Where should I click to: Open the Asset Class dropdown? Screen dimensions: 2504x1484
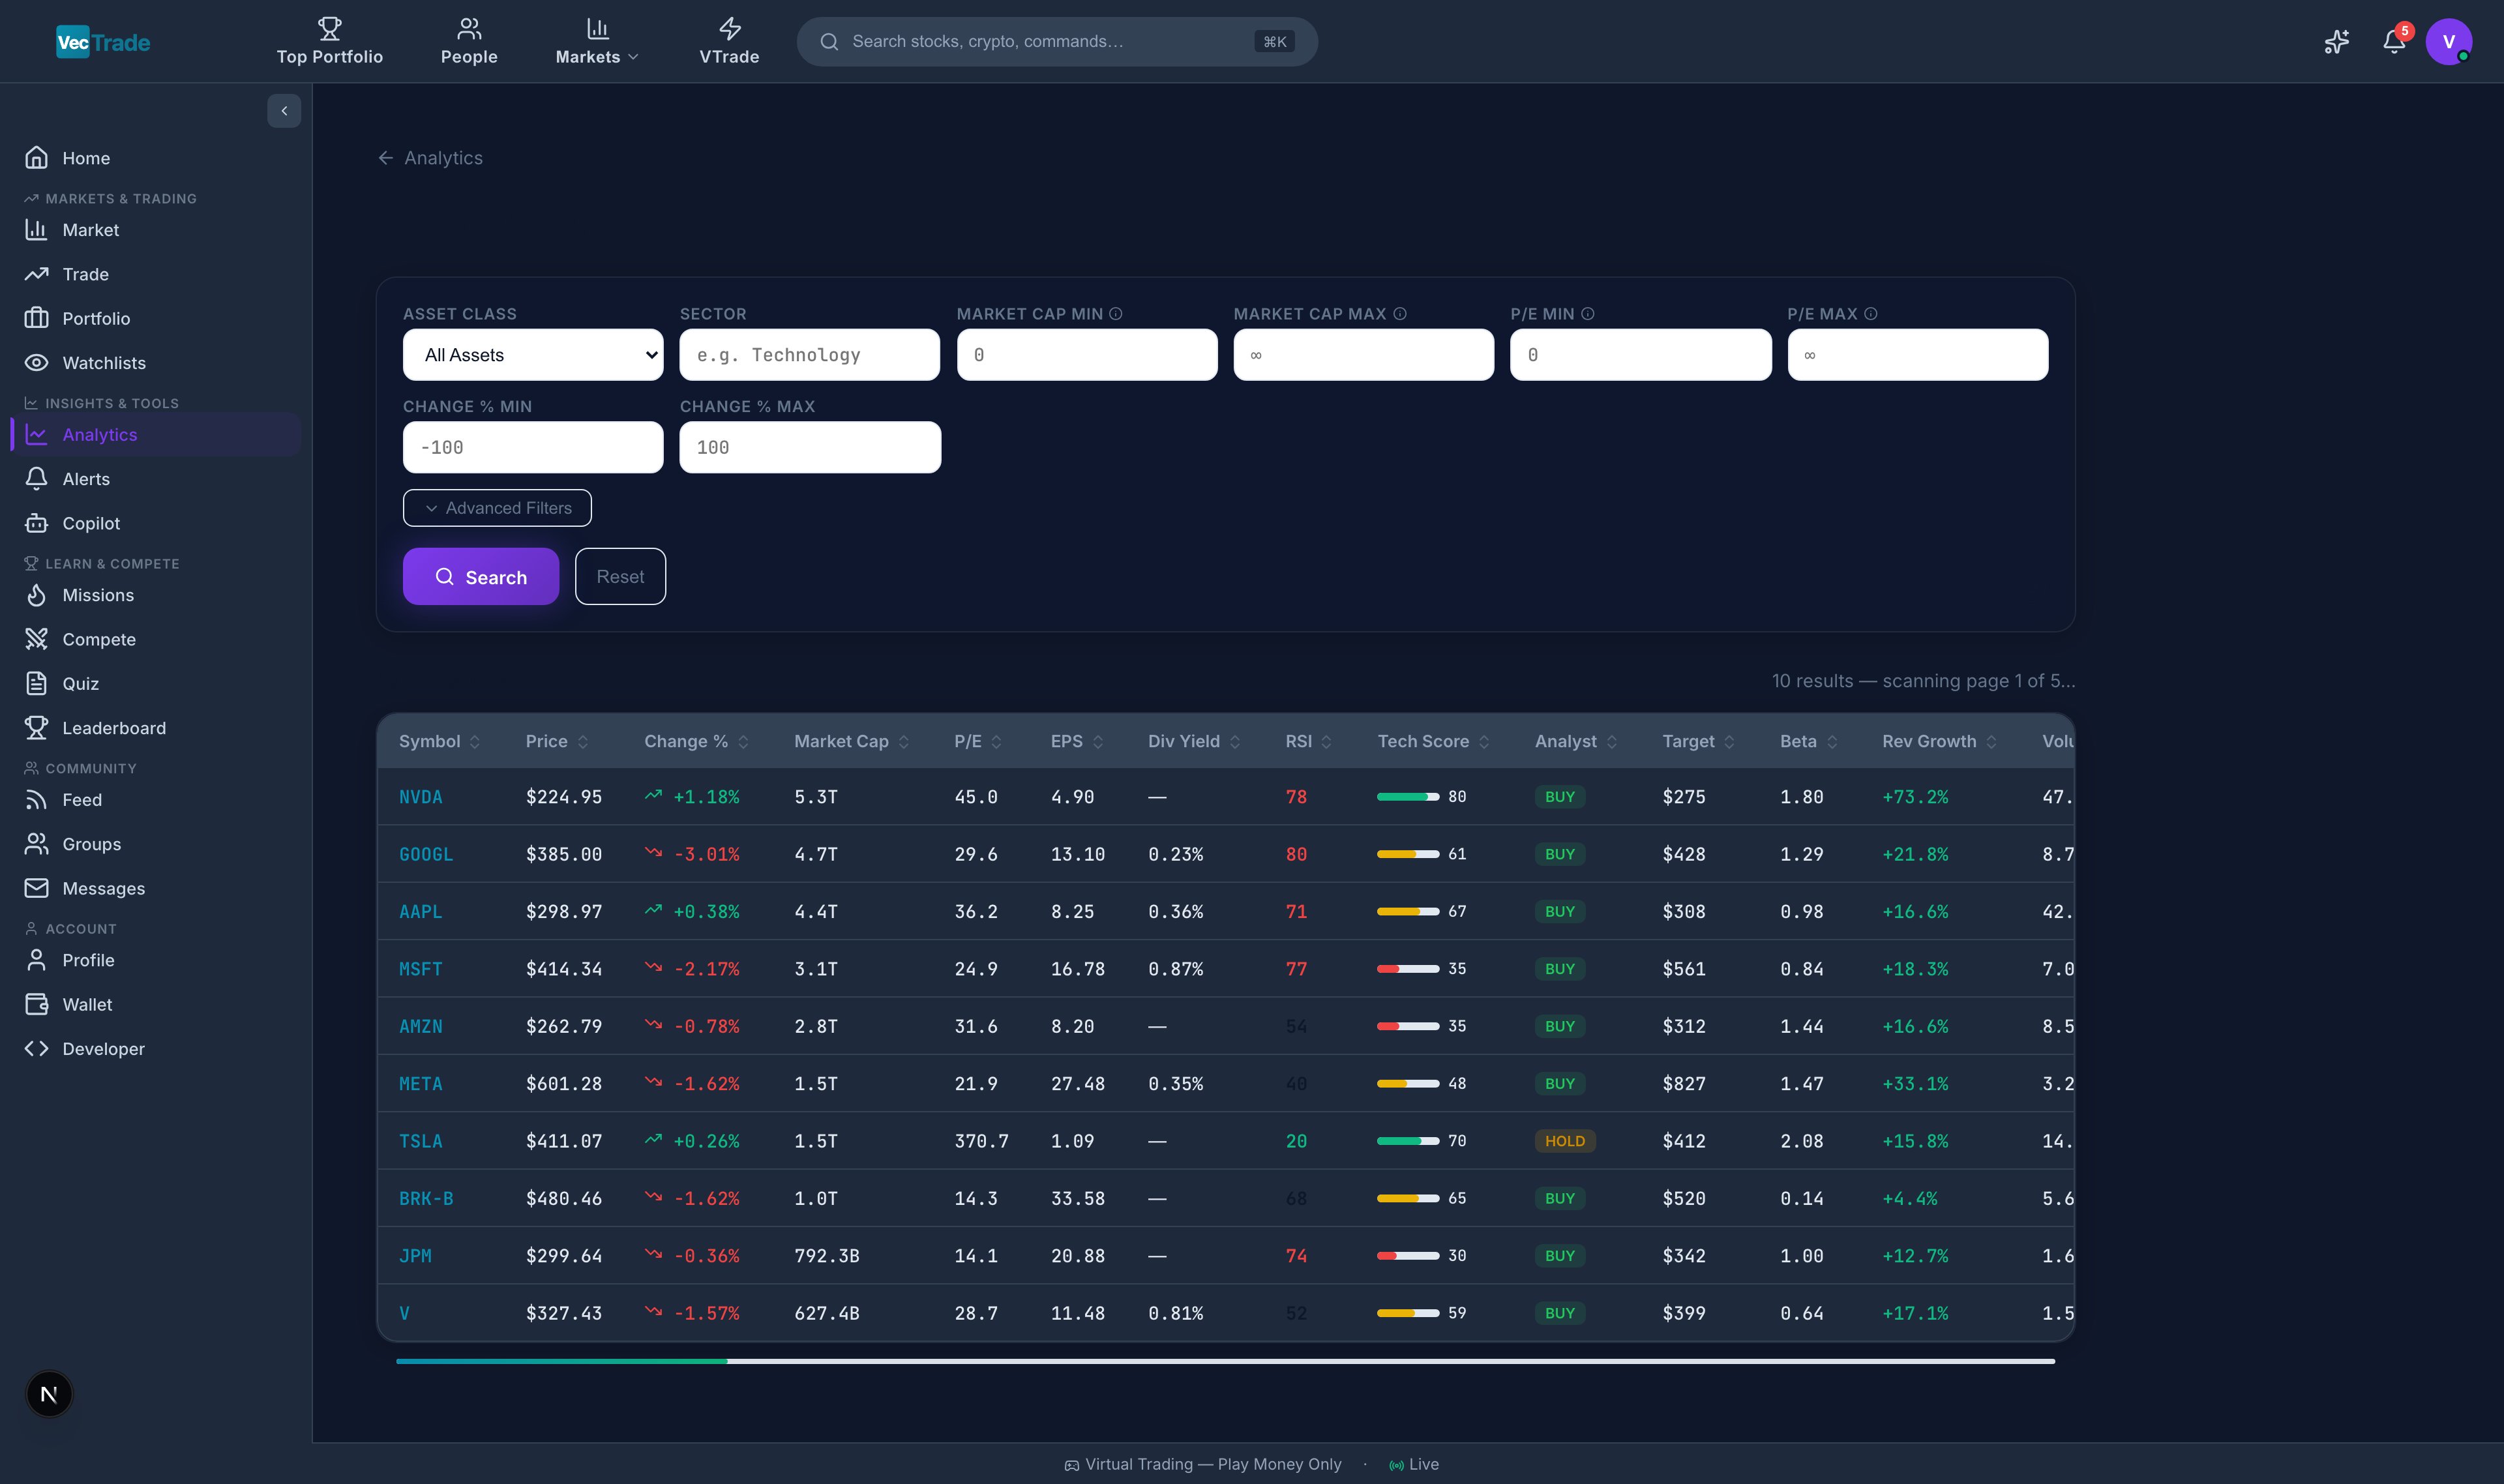click(x=533, y=355)
